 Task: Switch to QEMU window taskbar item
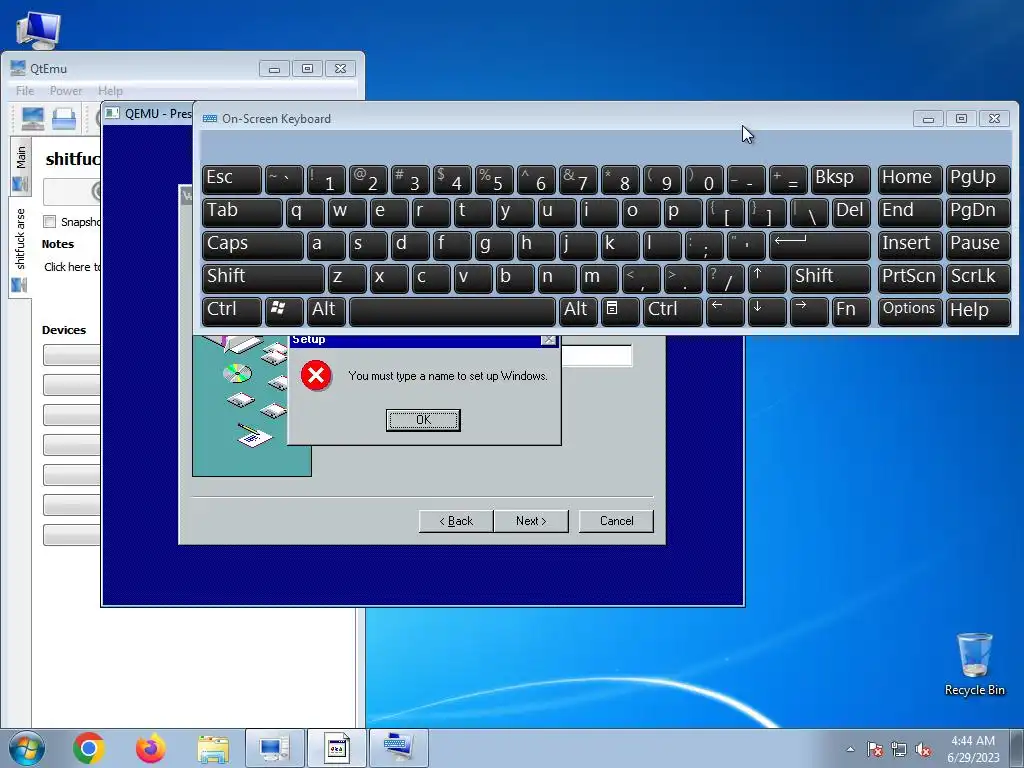coord(337,748)
